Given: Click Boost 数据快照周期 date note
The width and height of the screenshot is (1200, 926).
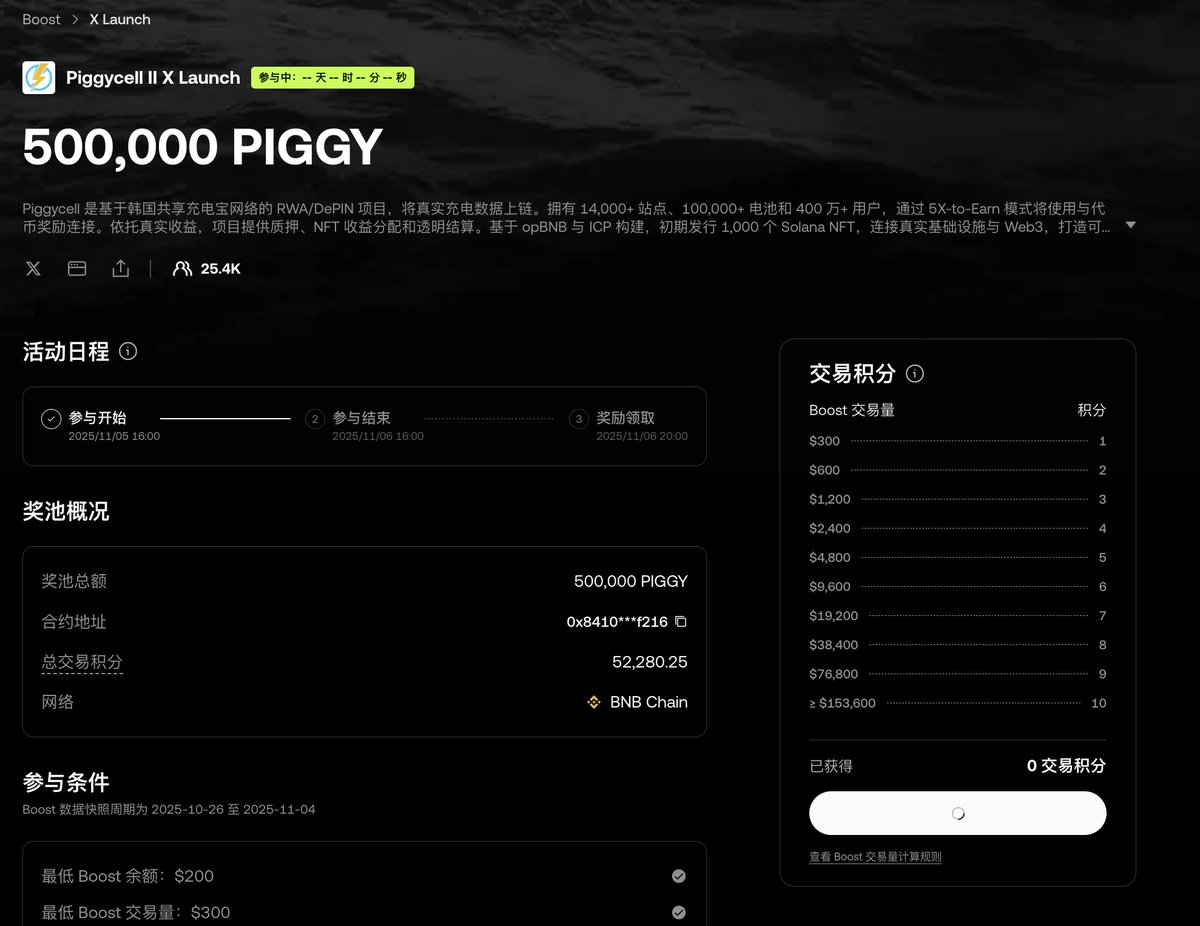Looking at the screenshot, I should 169,809.
